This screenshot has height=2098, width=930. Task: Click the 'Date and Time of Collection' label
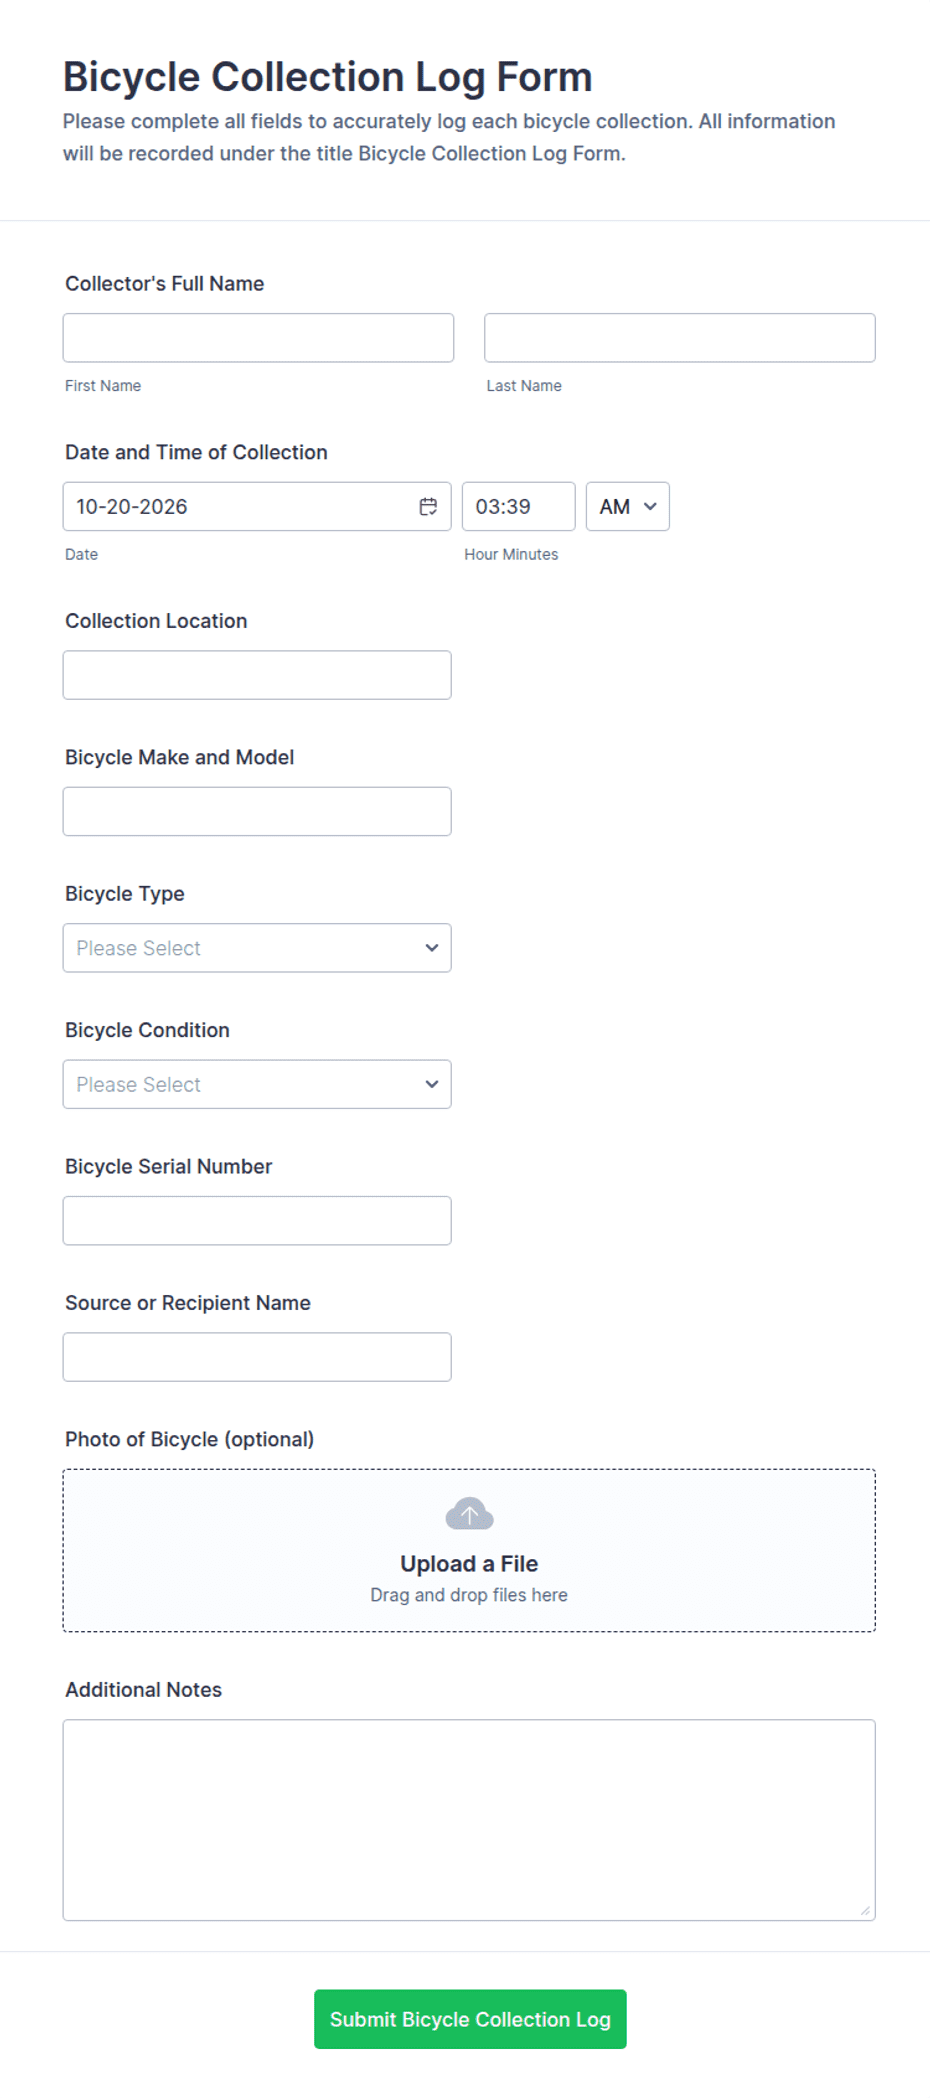tap(196, 452)
